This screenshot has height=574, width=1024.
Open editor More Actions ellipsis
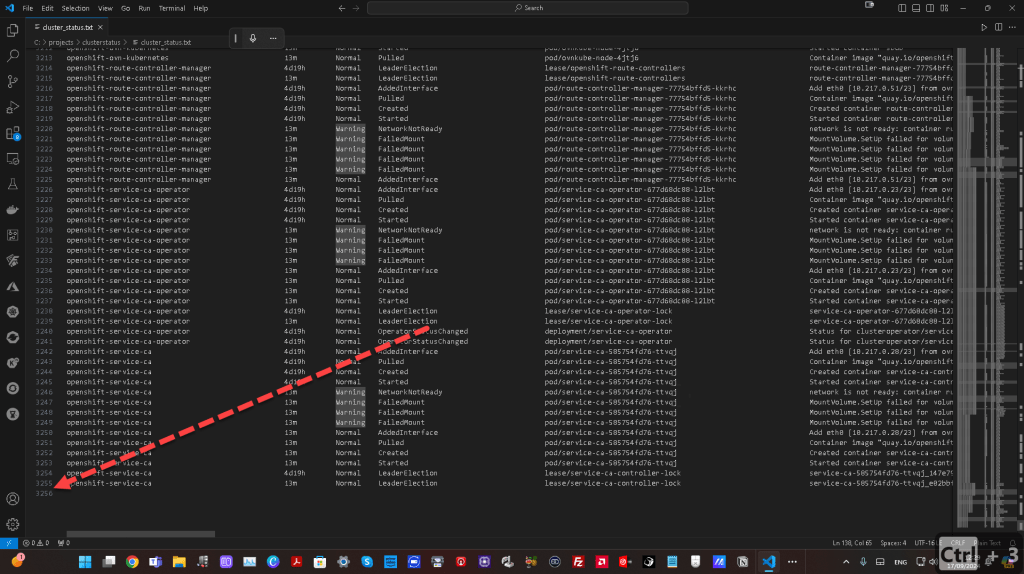click(1013, 27)
